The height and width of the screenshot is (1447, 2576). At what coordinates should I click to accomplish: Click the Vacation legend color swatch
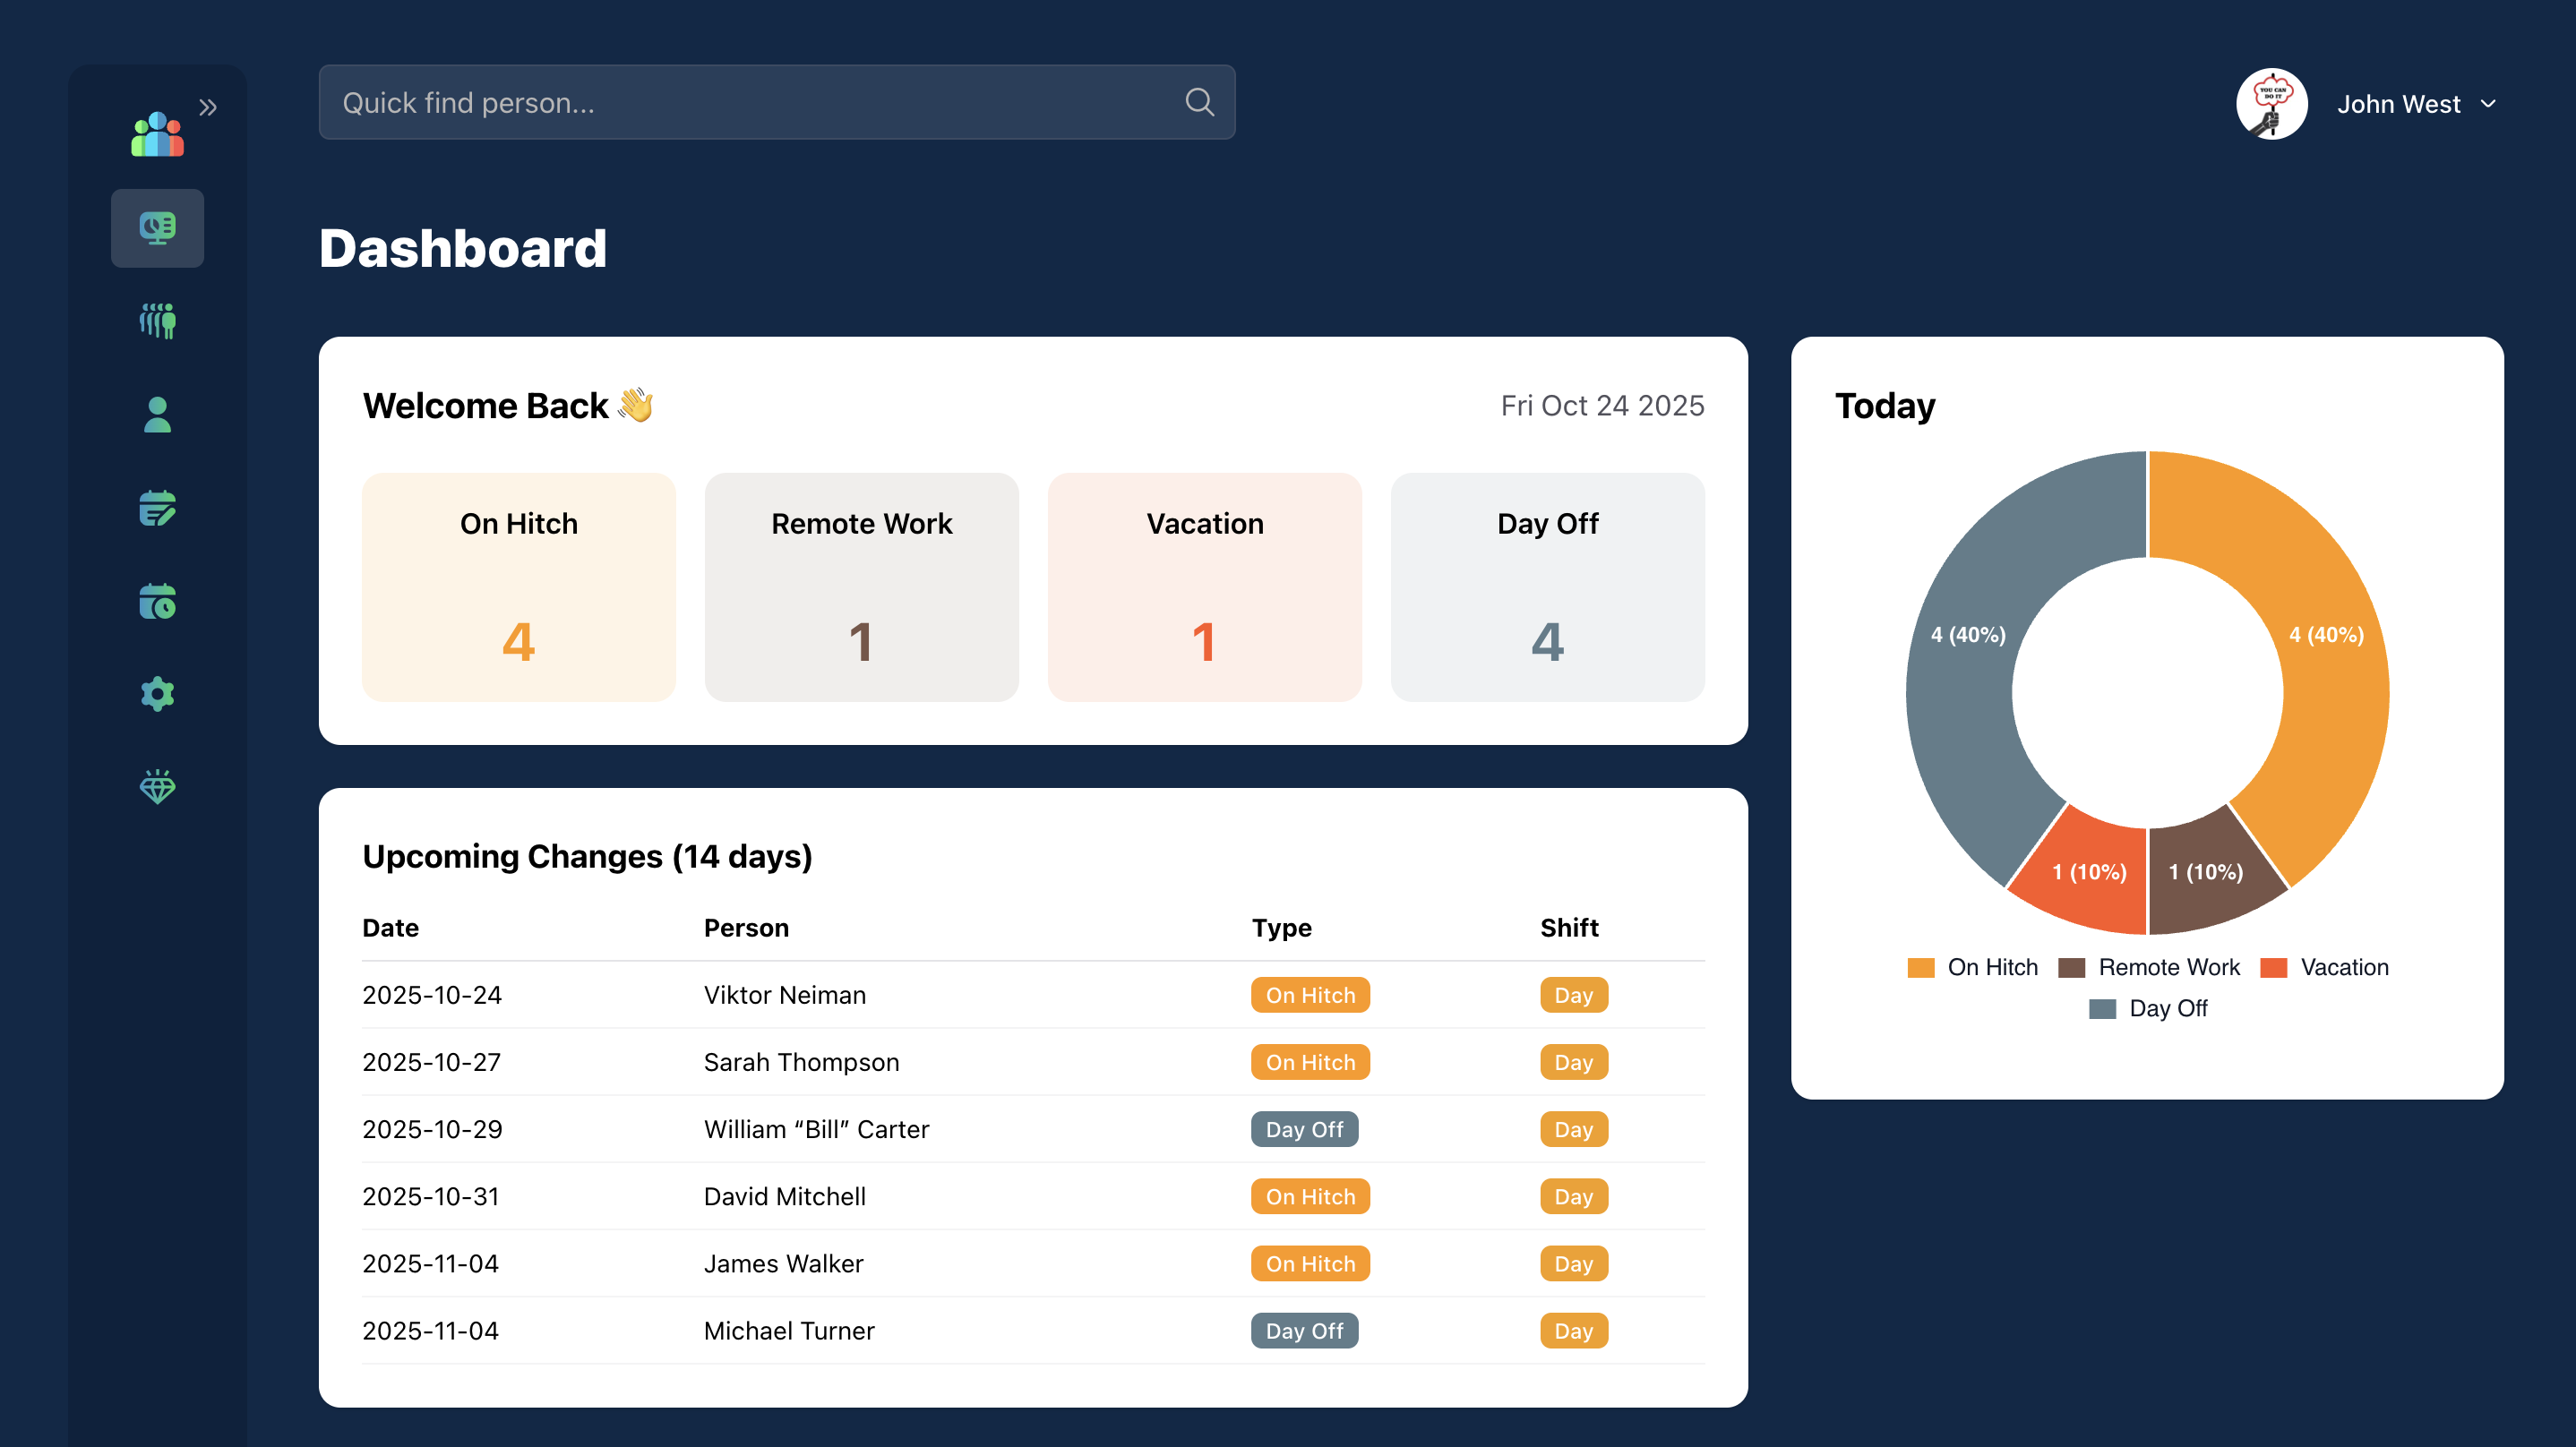(x=2273, y=967)
